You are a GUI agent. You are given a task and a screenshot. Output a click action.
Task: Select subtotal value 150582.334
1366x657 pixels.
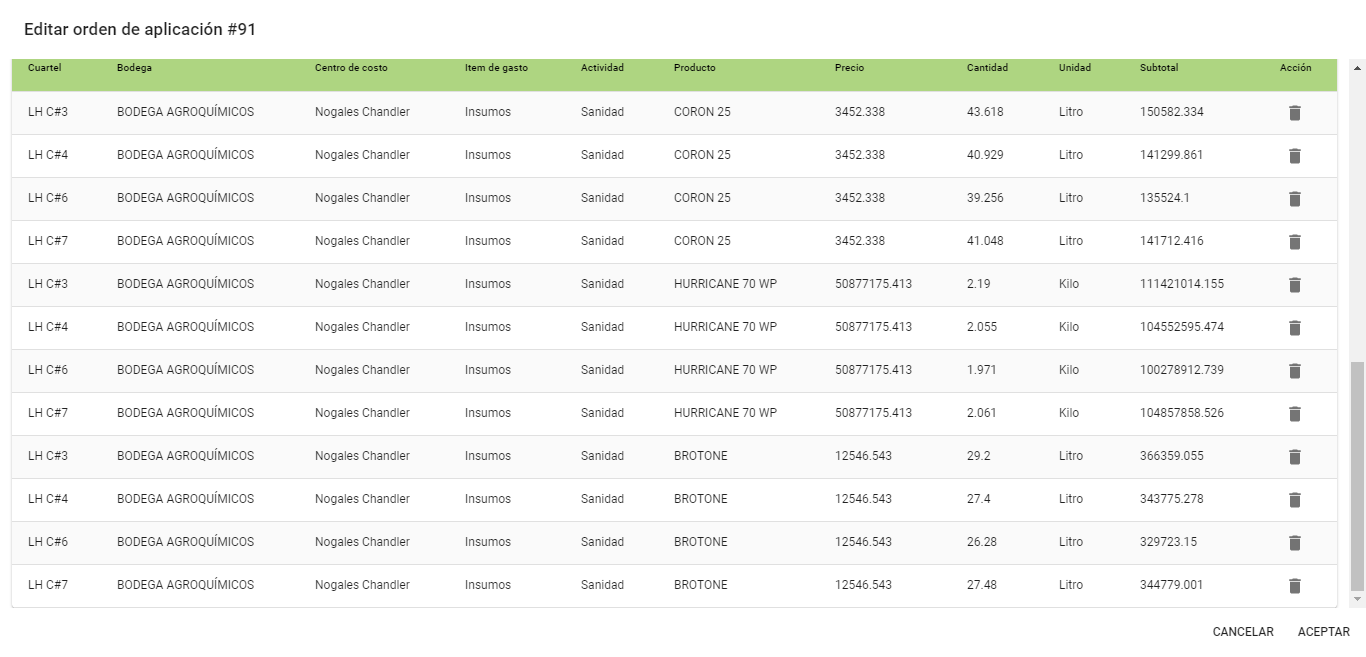tap(1172, 112)
